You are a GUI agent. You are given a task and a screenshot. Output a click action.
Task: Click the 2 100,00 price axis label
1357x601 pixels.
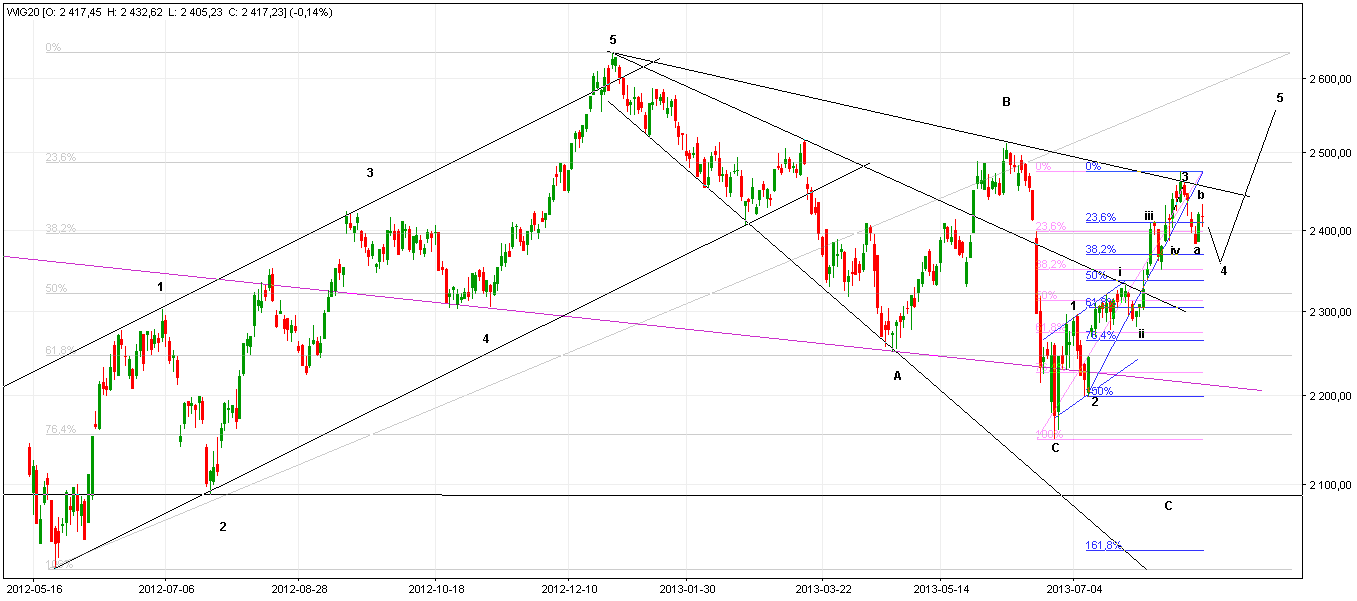pyautogui.click(x=1330, y=486)
